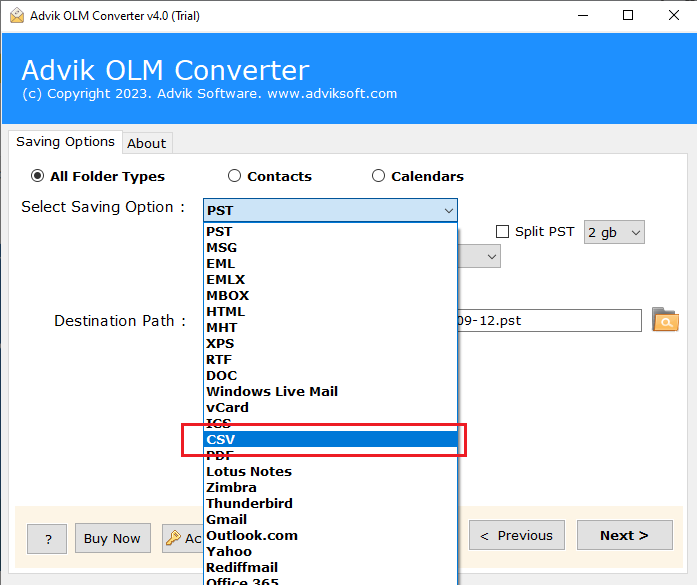
Task: Choose Thunderbird from the list
Action: 330,504
